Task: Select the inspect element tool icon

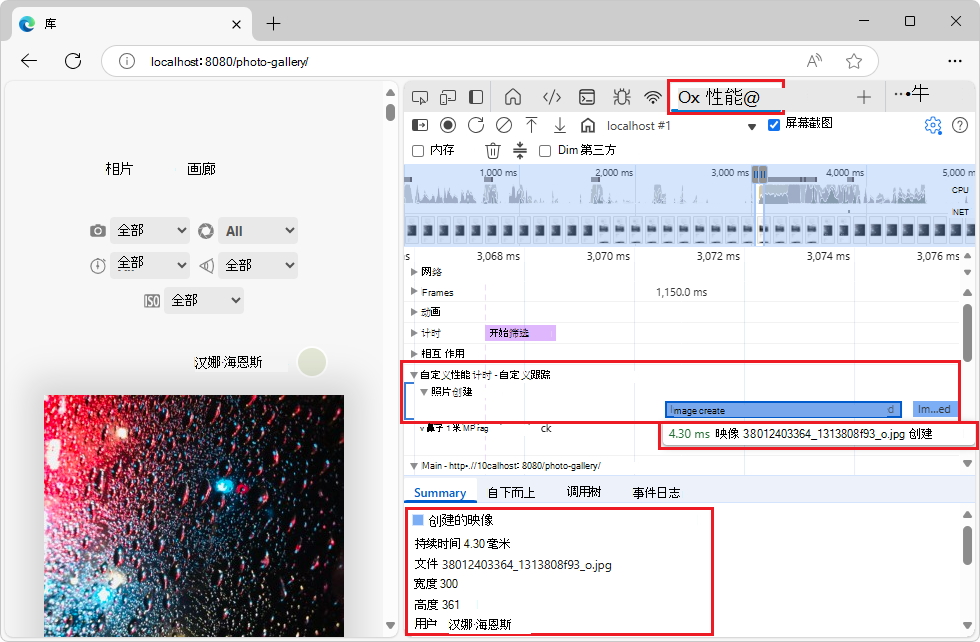Action: (420, 97)
